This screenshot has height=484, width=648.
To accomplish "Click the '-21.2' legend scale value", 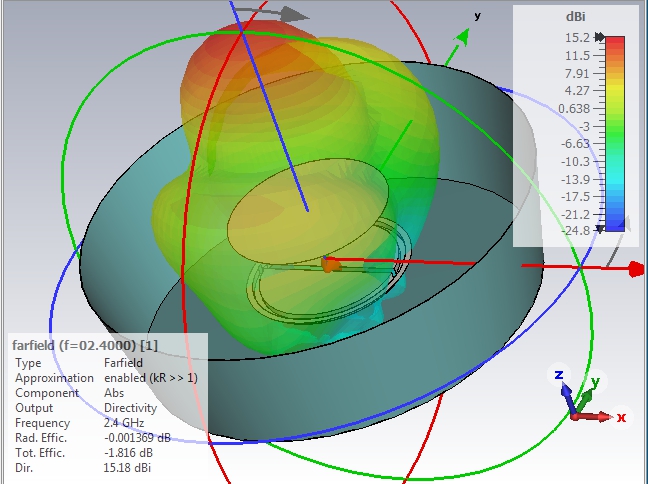I will point(575,214).
